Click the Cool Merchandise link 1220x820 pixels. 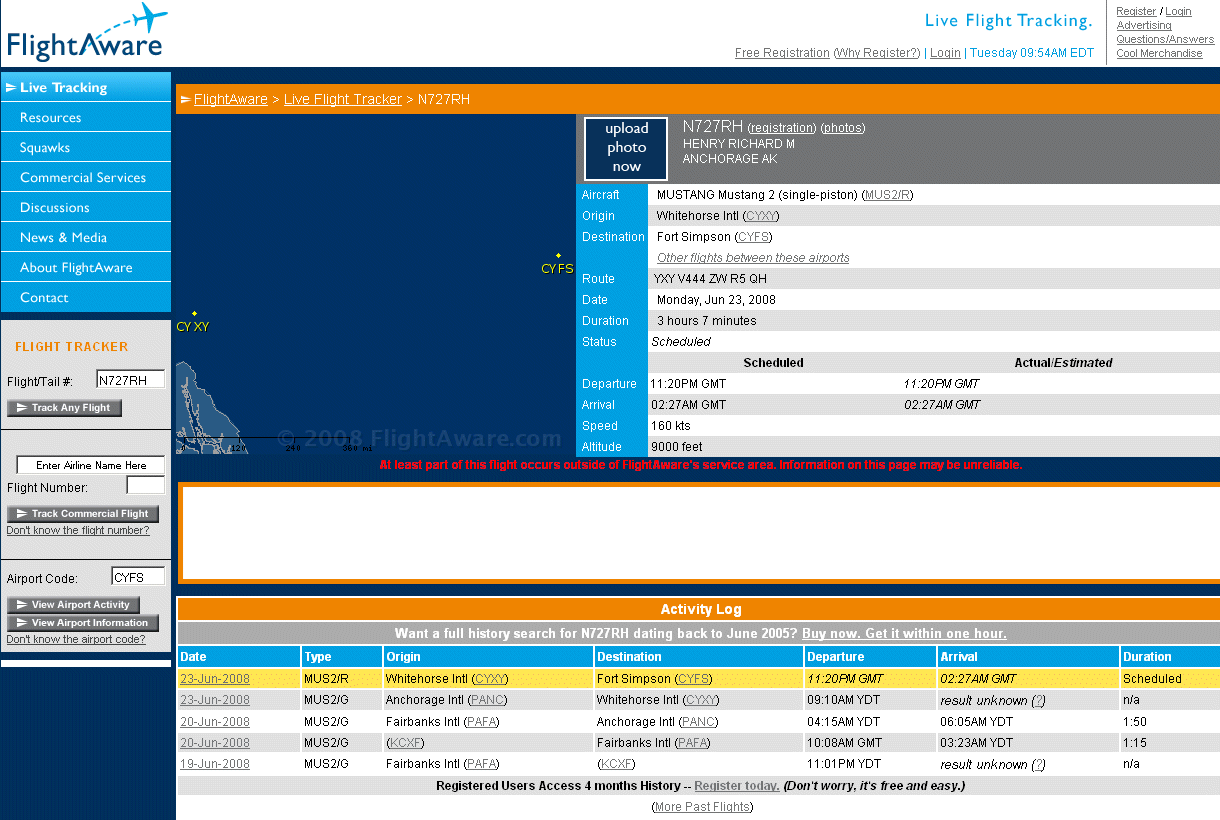pyautogui.click(x=1159, y=54)
